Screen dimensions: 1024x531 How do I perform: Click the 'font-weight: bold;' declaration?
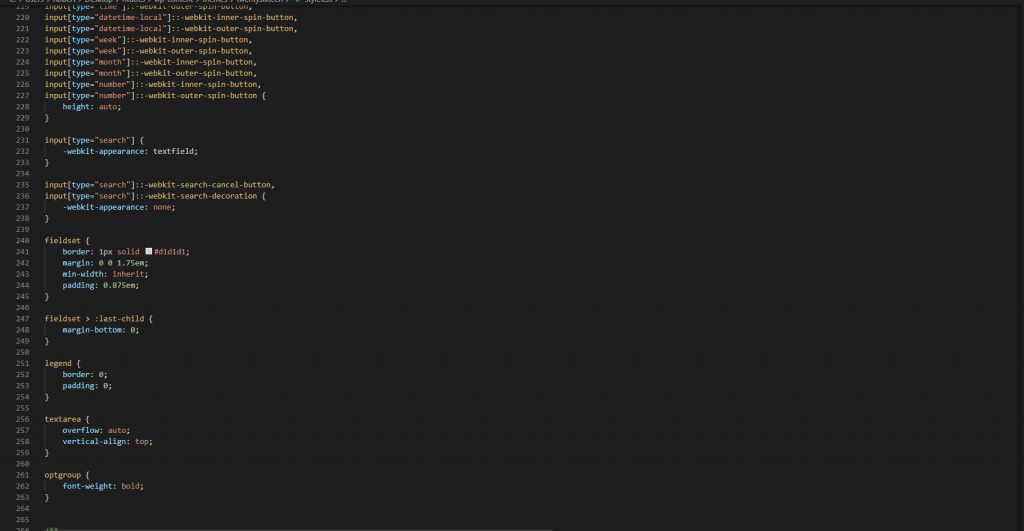[103, 486]
